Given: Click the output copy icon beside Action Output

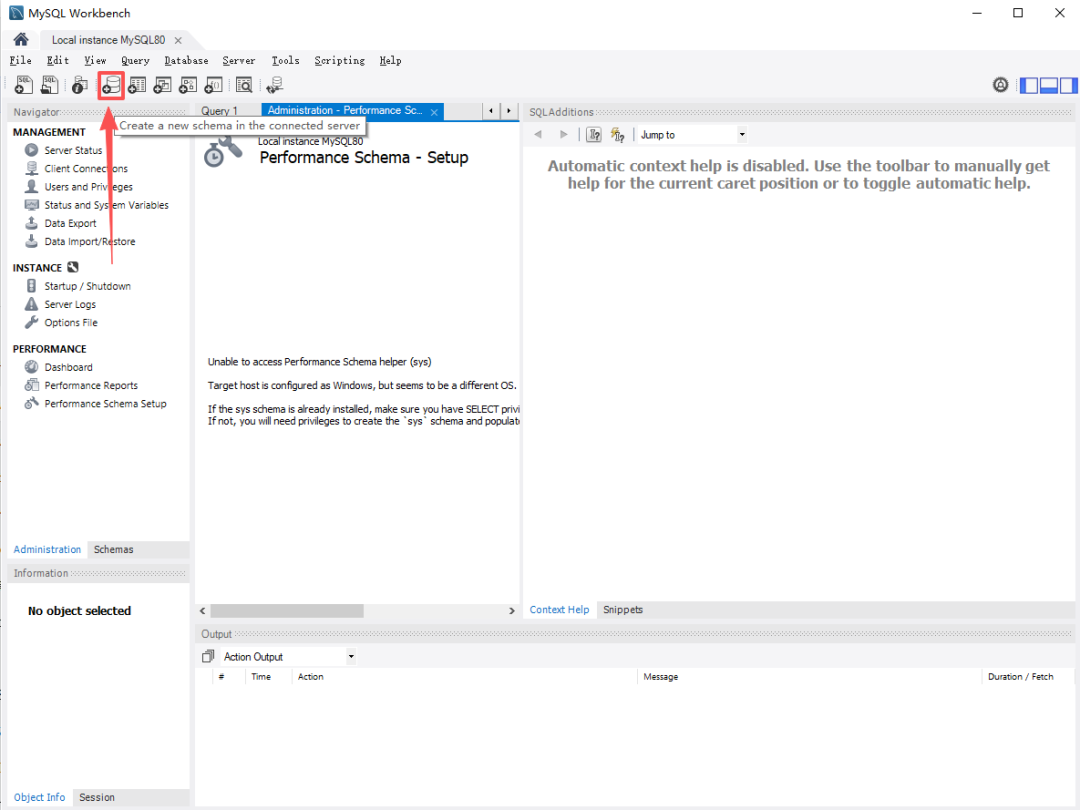Looking at the screenshot, I should pos(208,656).
